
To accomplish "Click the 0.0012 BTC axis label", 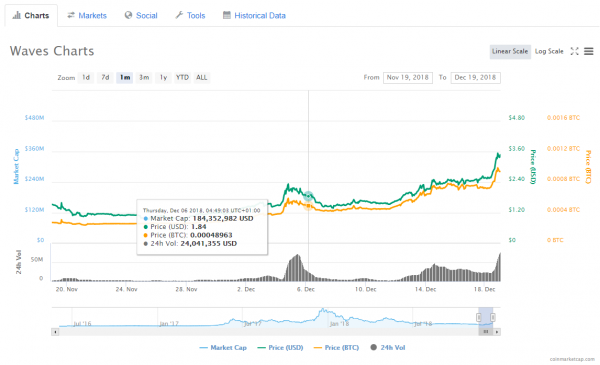I will pyautogui.click(x=563, y=148).
